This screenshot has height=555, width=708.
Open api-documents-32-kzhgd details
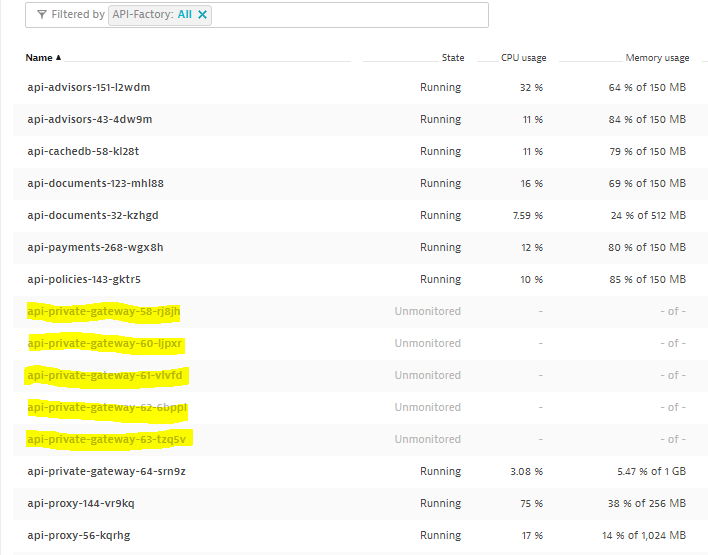pos(92,216)
